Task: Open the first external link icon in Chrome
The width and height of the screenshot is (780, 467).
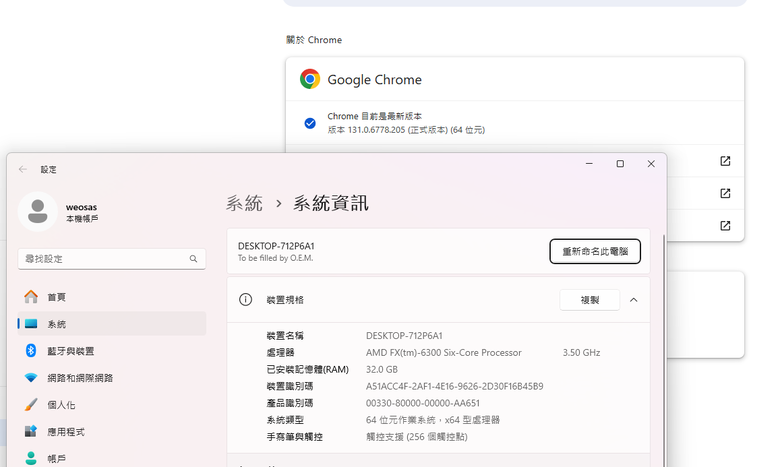Action: 725,161
